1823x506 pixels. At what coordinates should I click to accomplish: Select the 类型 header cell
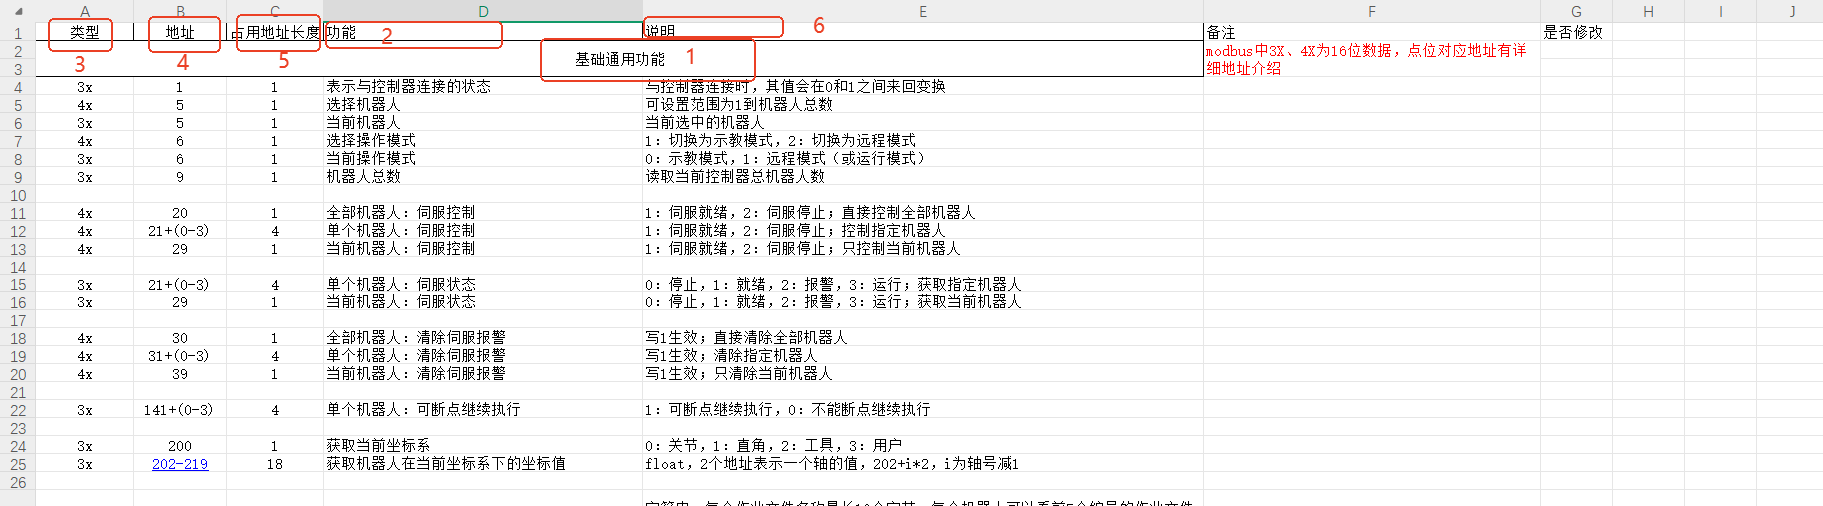tap(84, 32)
